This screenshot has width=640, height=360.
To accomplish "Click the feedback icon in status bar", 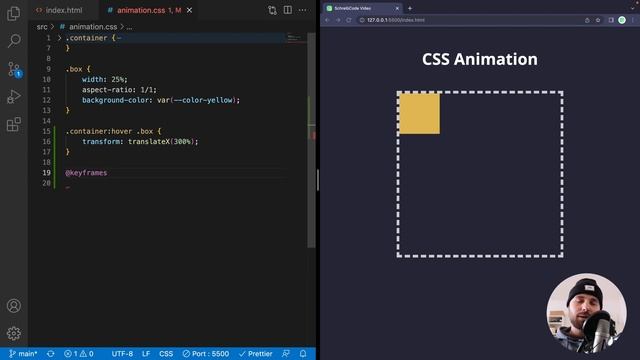I will (286, 353).
